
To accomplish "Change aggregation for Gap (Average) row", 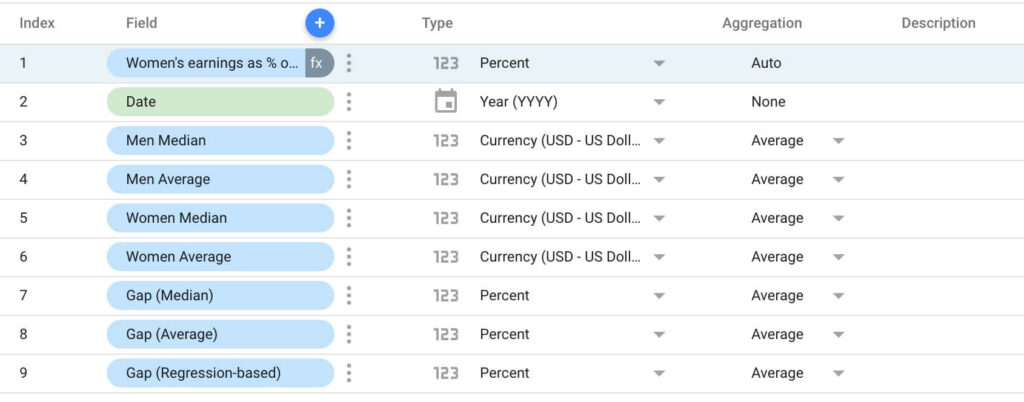I will (x=838, y=335).
